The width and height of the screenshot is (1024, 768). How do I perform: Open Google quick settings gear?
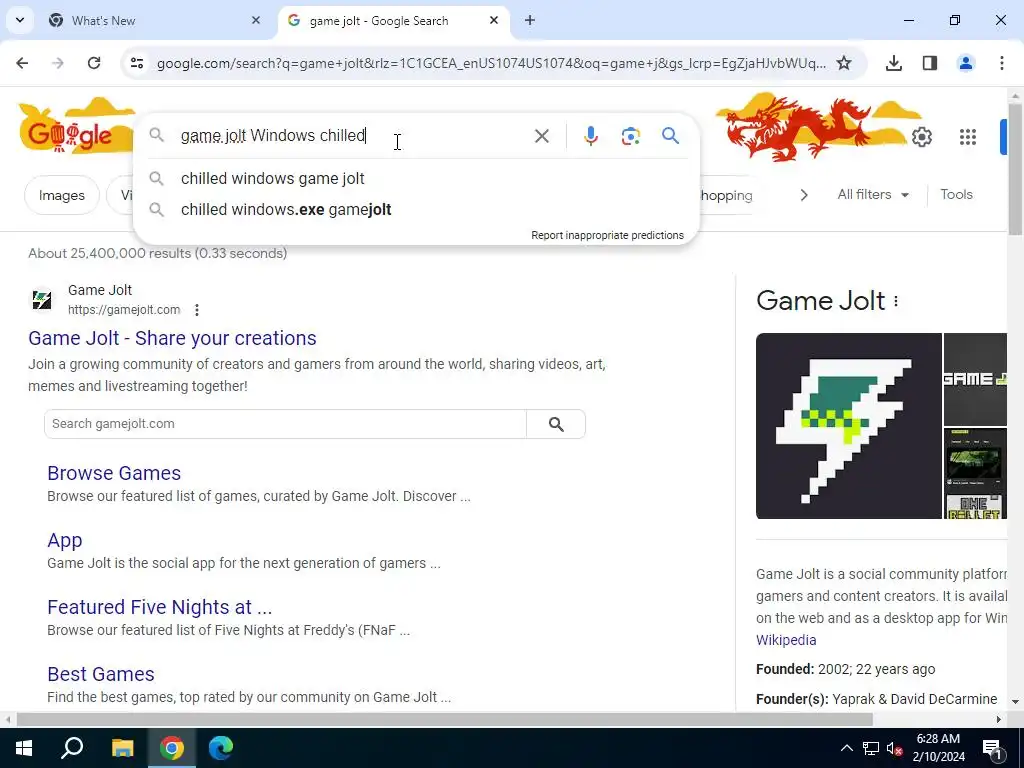(921, 137)
